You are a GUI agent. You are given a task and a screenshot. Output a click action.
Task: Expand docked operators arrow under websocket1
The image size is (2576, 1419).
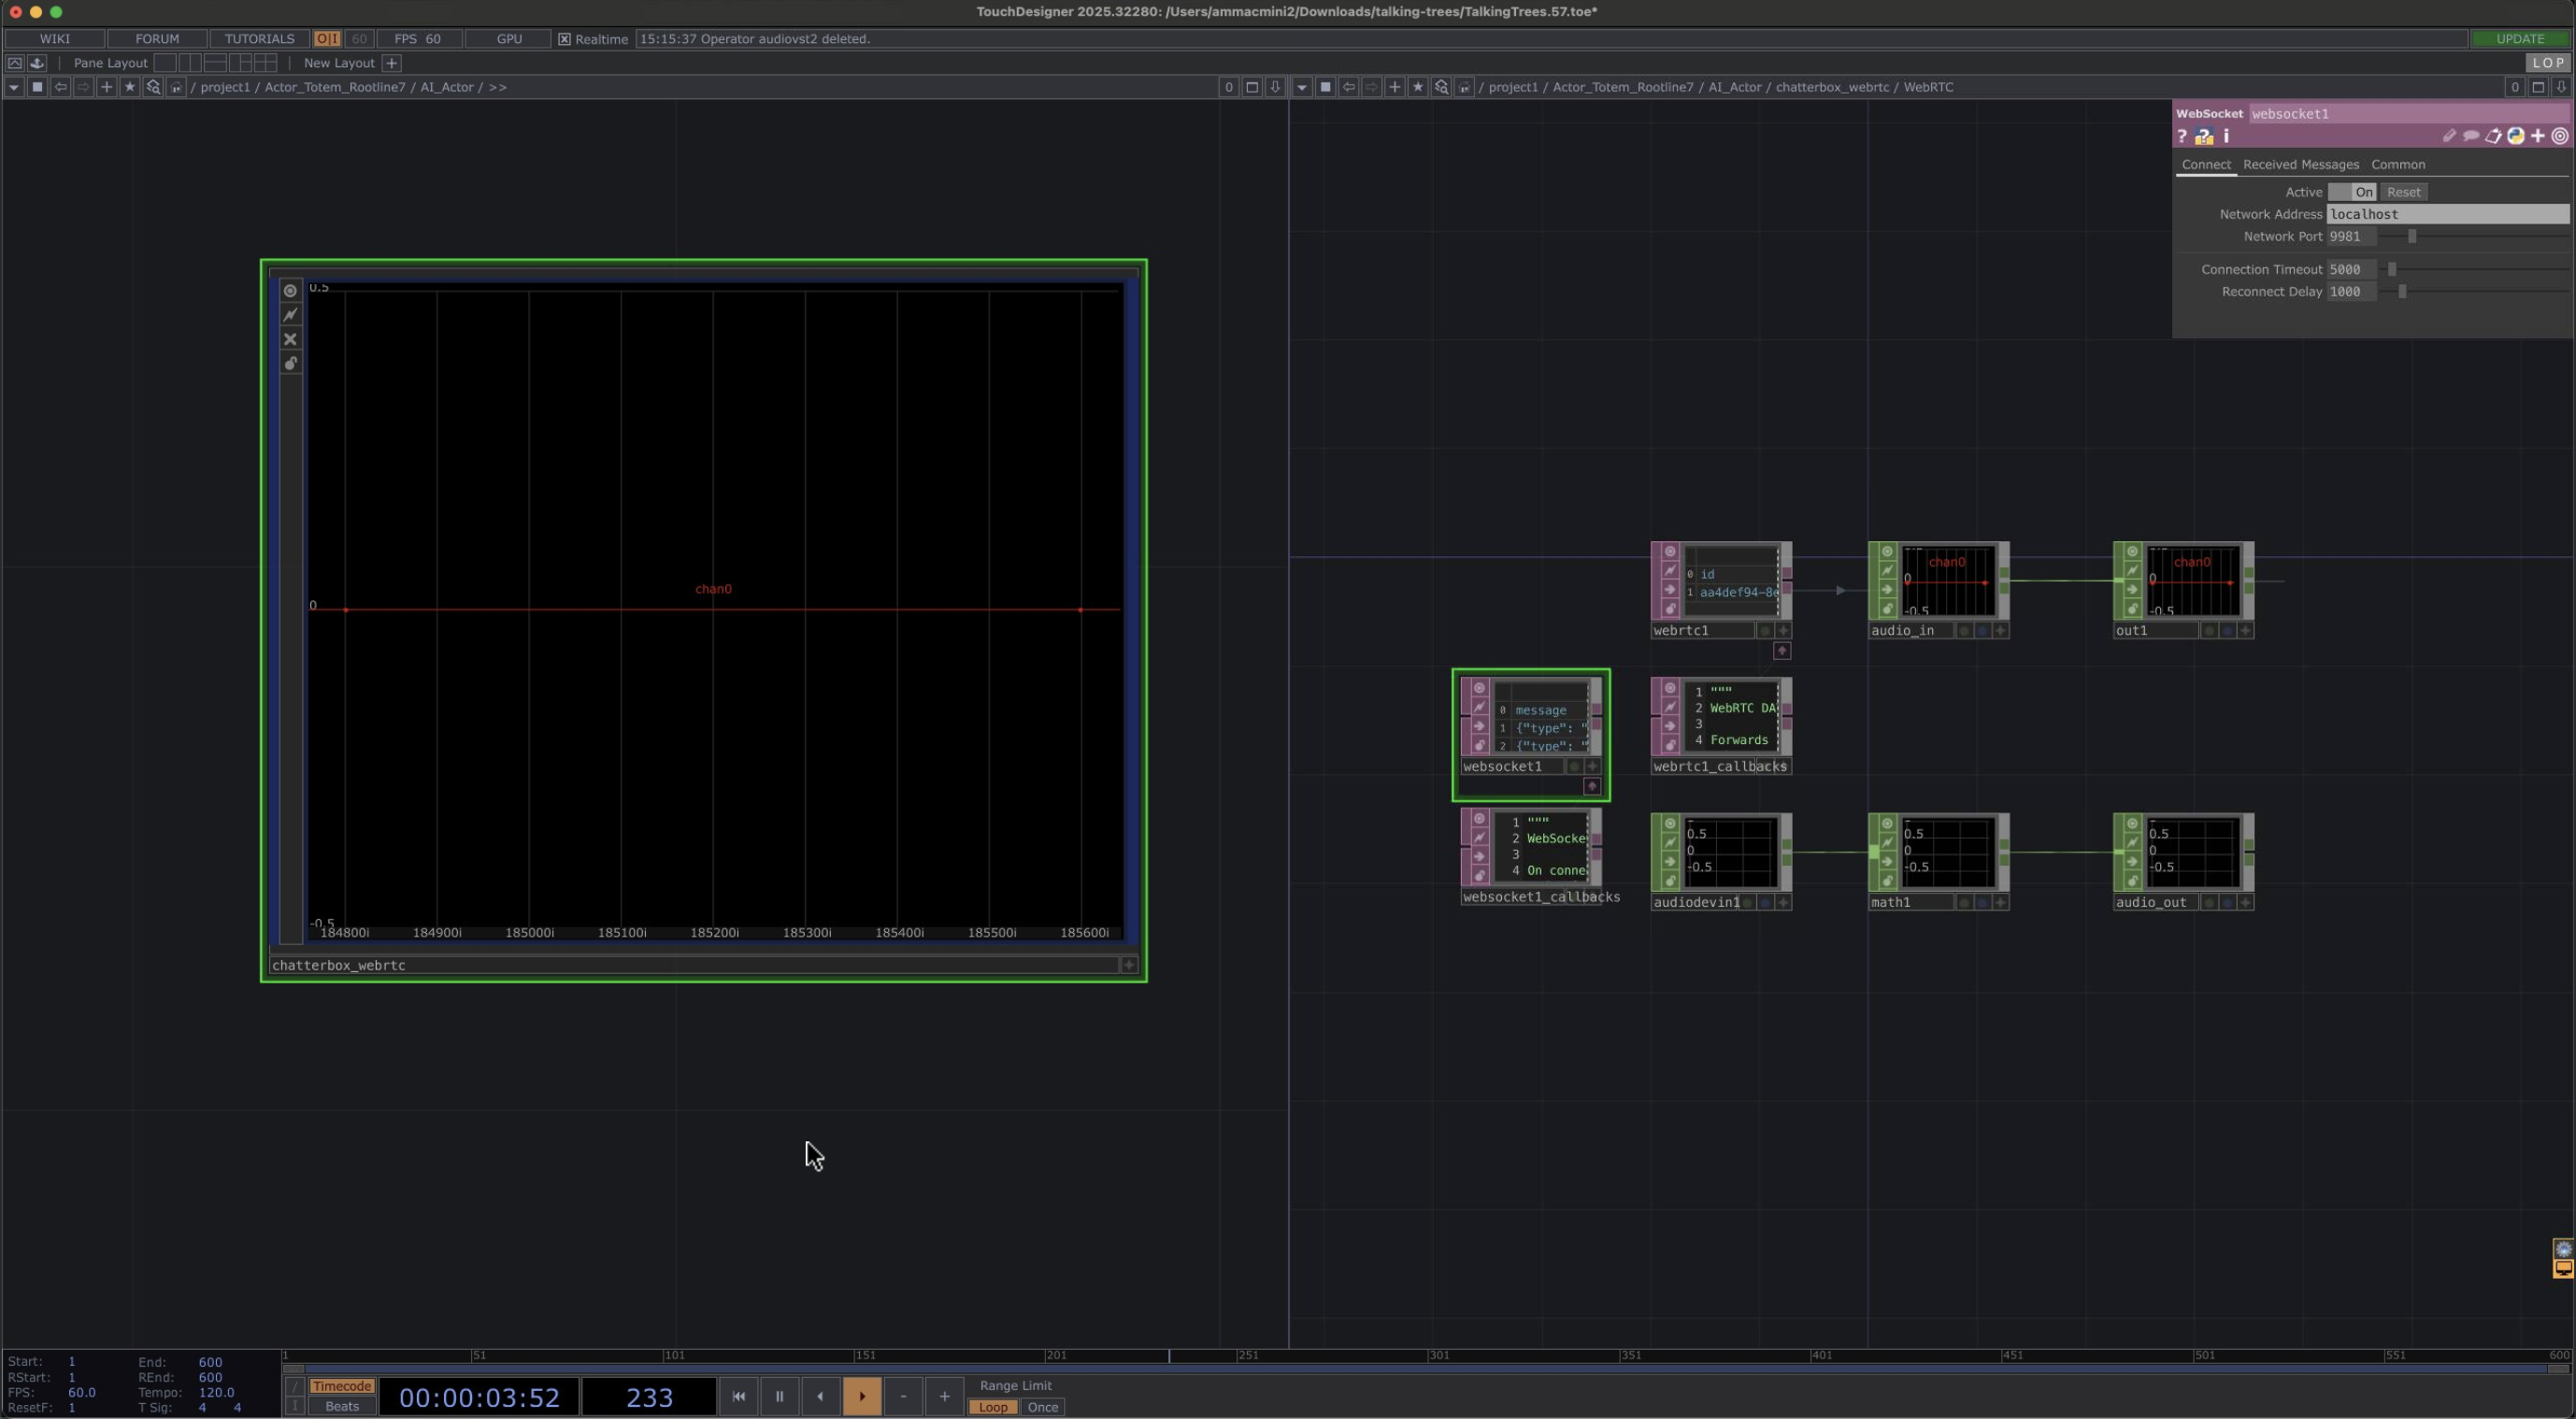(x=1592, y=786)
